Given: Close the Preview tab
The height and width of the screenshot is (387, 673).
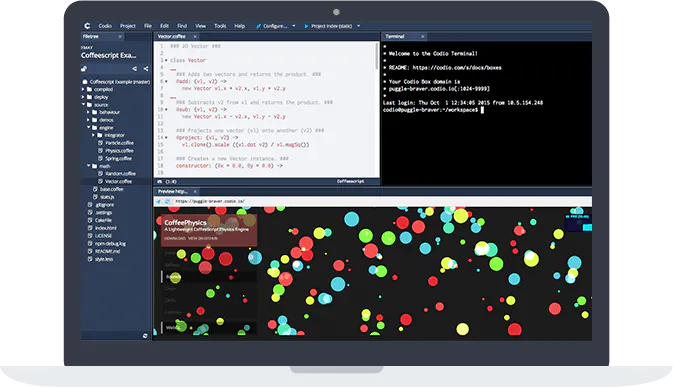Looking at the screenshot, I should tap(195, 192).
